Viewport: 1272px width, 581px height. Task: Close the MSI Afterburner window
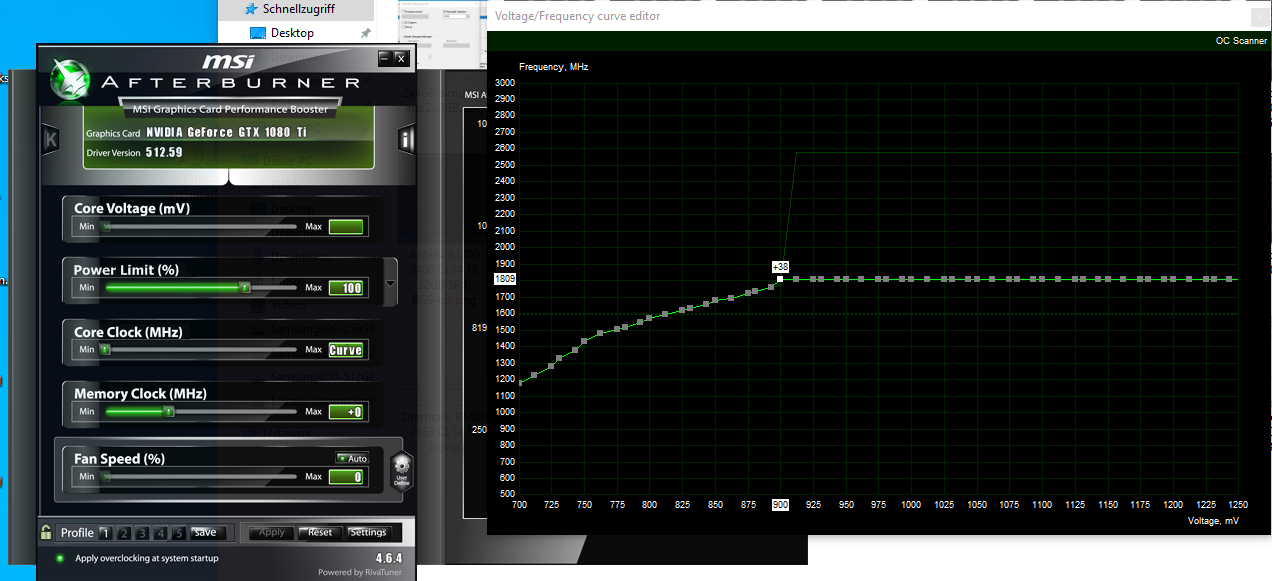[402, 58]
